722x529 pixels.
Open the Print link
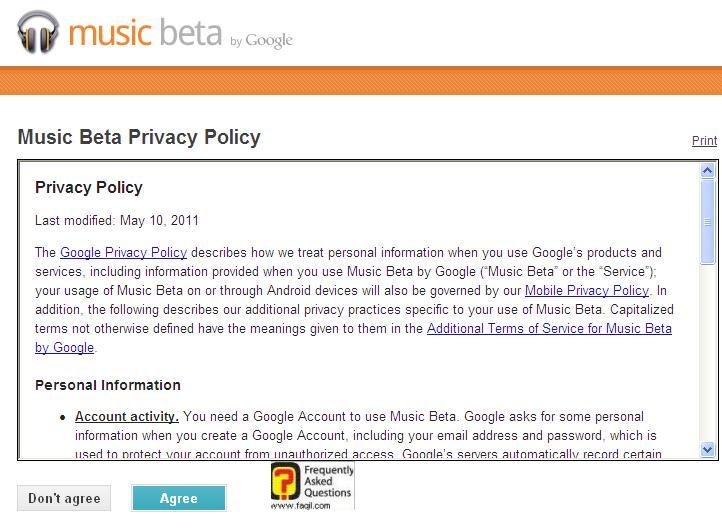pyautogui.click(x=704, y=141)
